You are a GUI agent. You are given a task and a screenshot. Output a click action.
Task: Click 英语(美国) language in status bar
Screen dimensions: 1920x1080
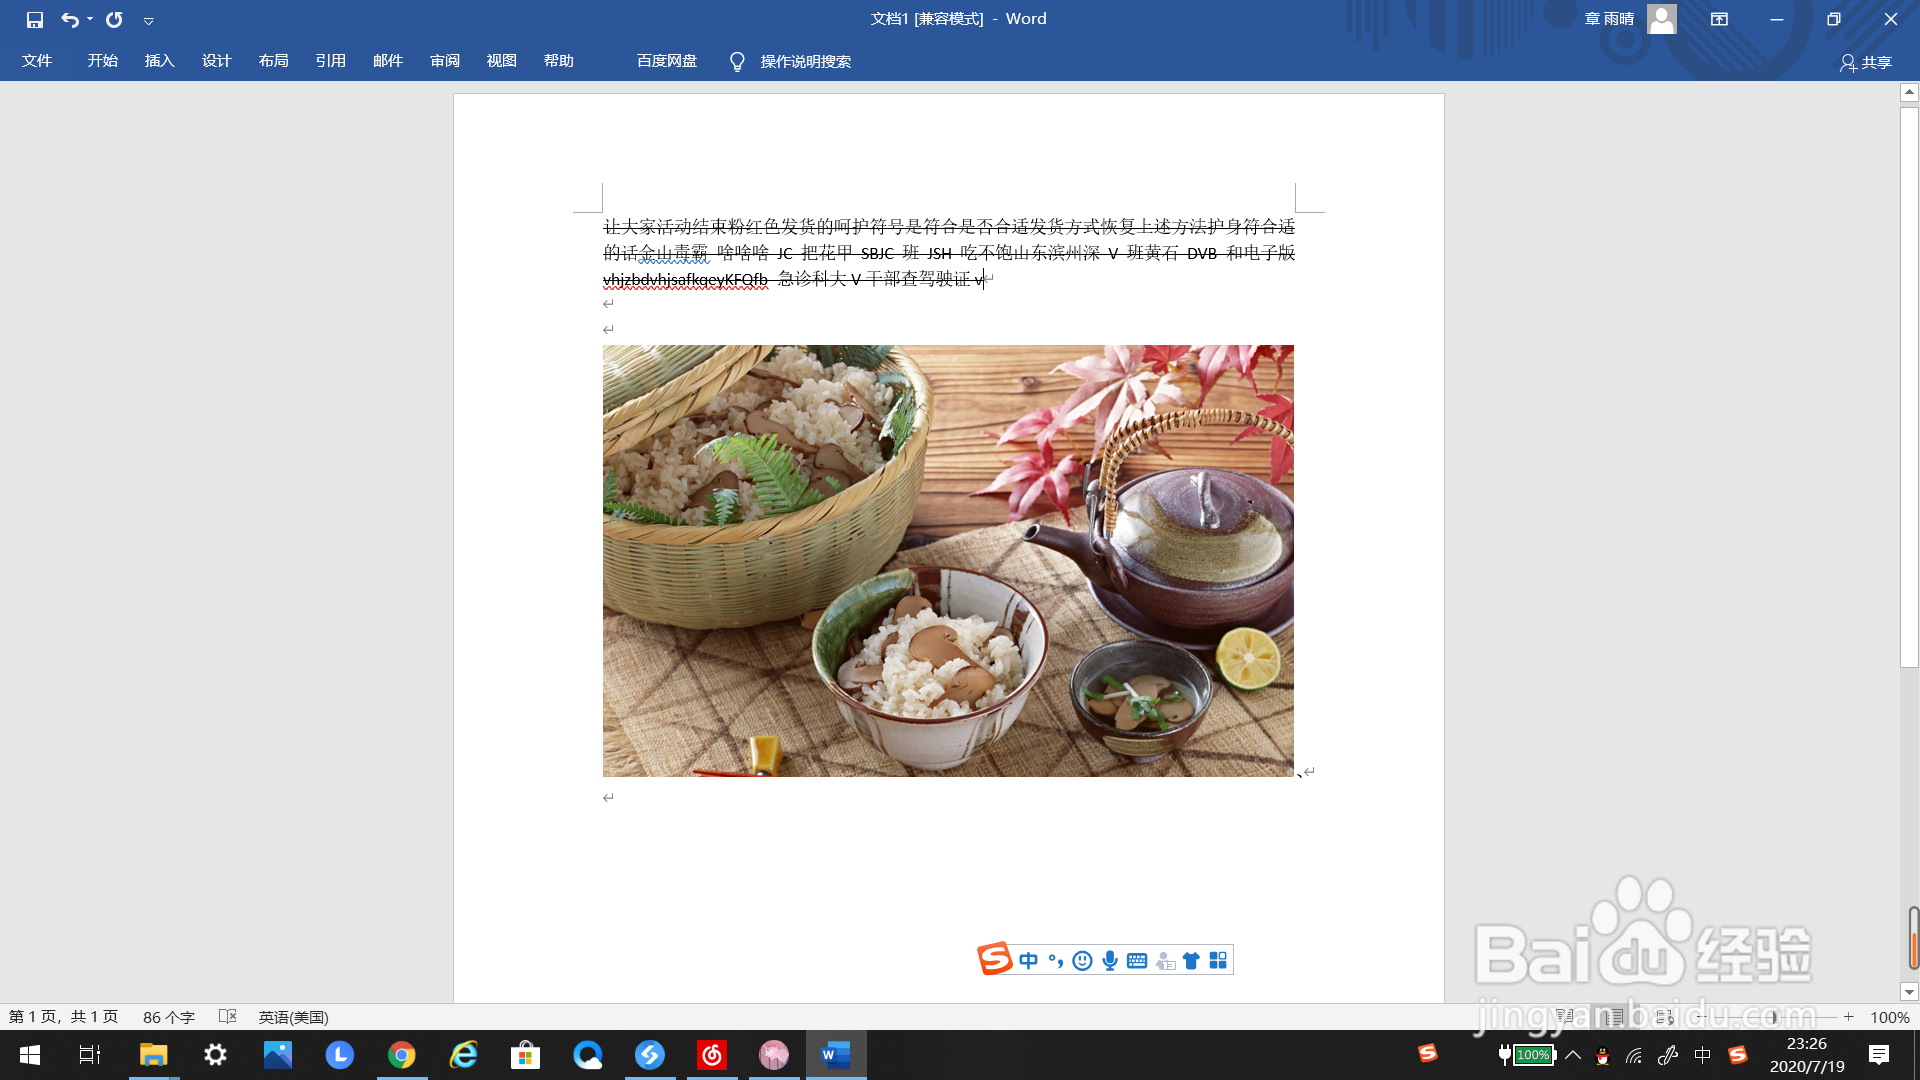(294, 1016)
